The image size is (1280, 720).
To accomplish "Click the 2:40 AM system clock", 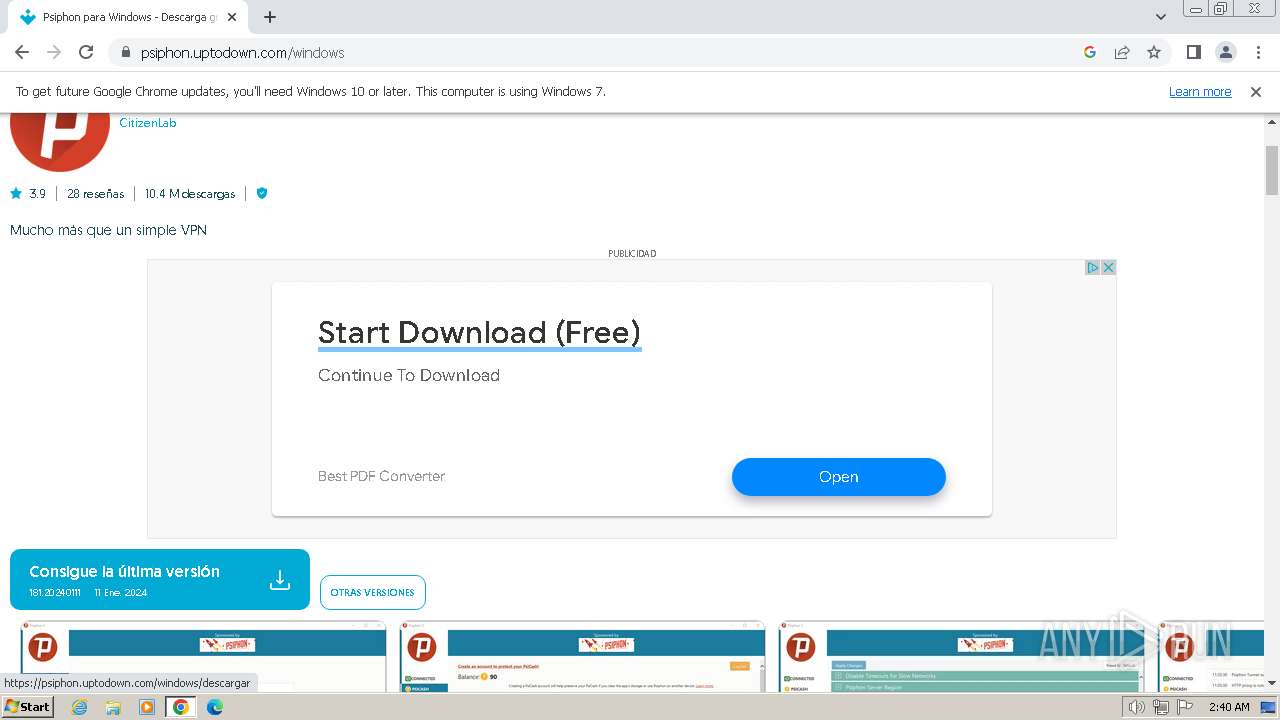I will [x=1229, y=707].
